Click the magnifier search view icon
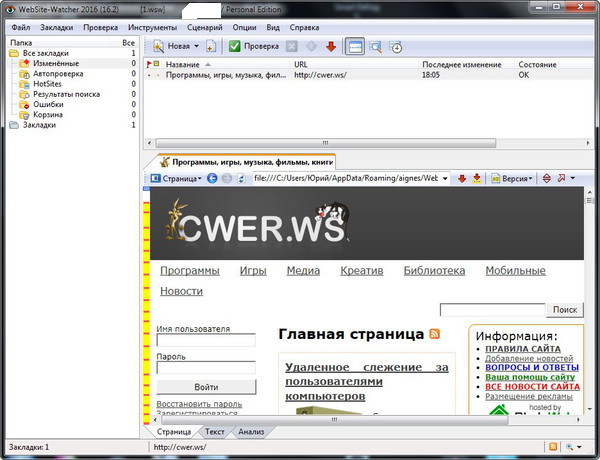Viewport: 600px width, 460px height. click(x=376, y=46)
